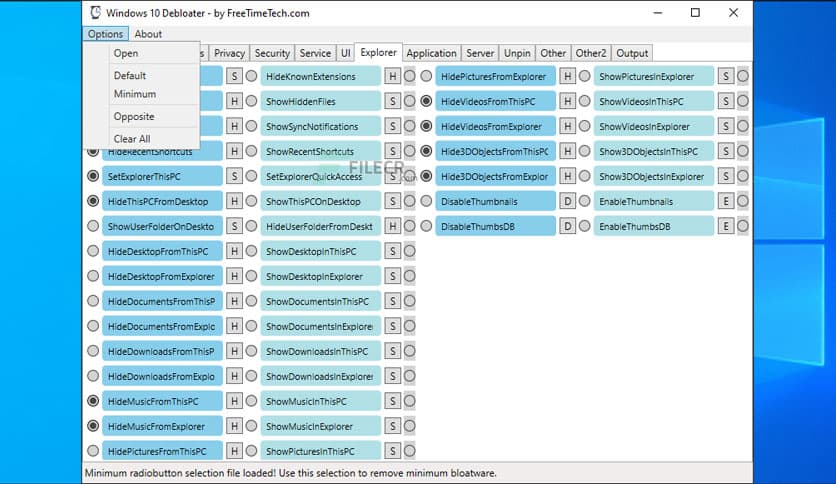This screenshot has width=836, height=484.
Task: Choose Clear All in the Options menu
Action: [141, 139]
